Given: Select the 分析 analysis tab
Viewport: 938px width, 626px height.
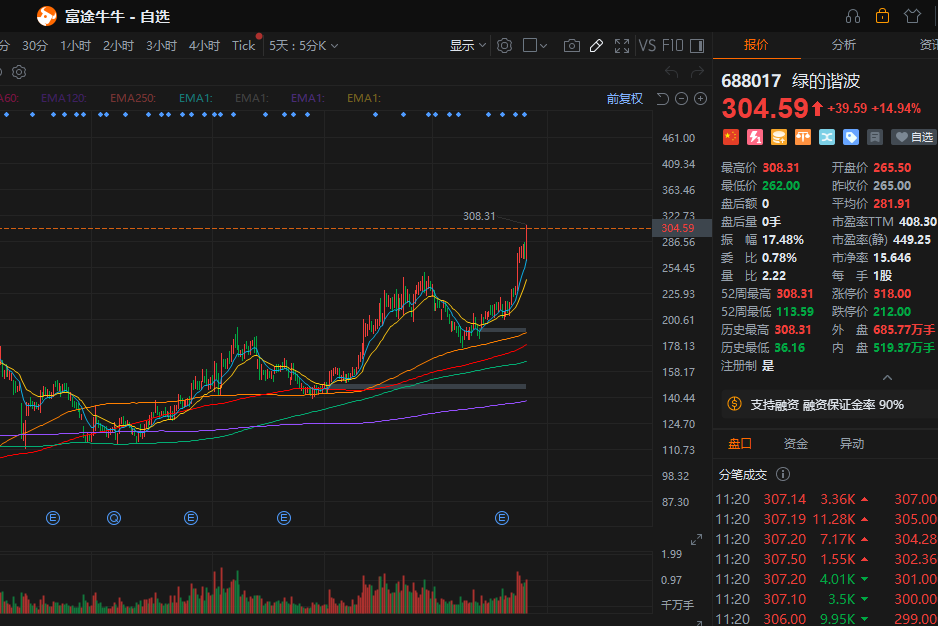Looking at the screenshot, I should coord(843,45).
